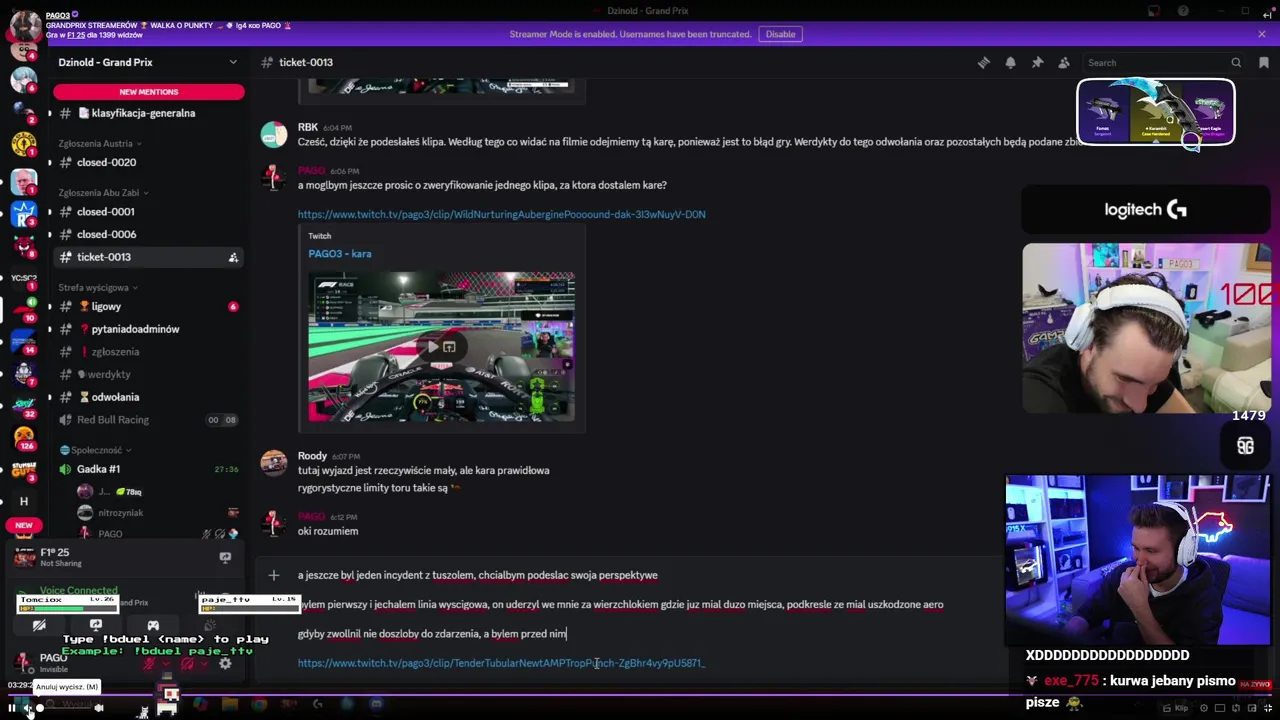Click Roody's avatar in the chat
Viewport: 1280px width, 720px height.
[x=274, y=463]
